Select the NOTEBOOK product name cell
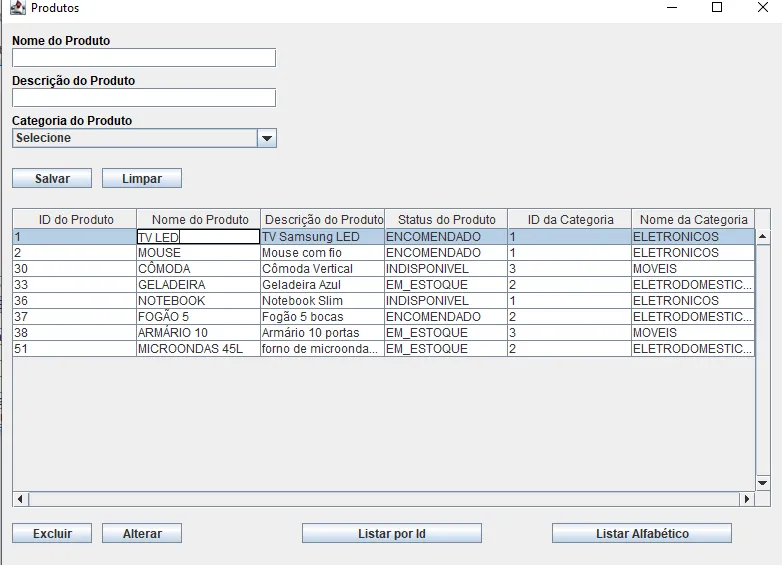The width and height of the screenshot is (782, 565). [198, 301]
